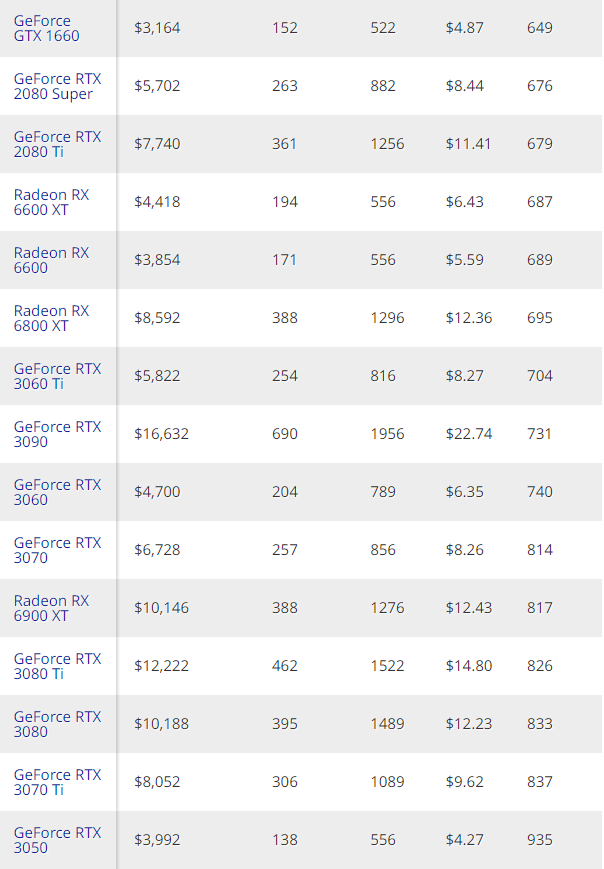Image resolution: width=604 pixels, height=869 pixels.
Task: Open the Radeon RX 6800 XT link
Action: (51, 318)
